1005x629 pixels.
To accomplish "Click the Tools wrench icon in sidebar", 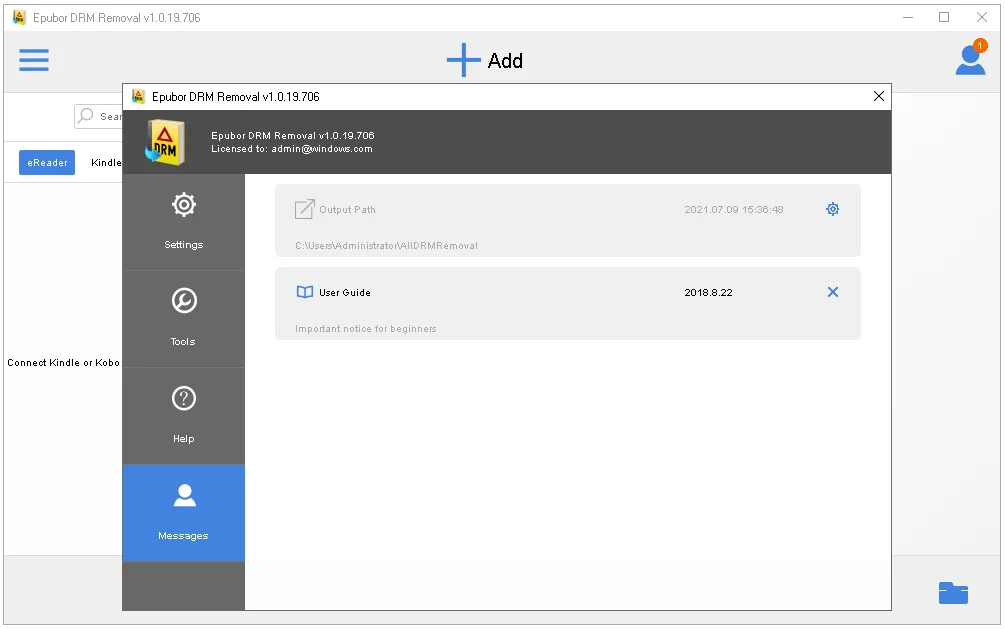I will coord(184,301).
